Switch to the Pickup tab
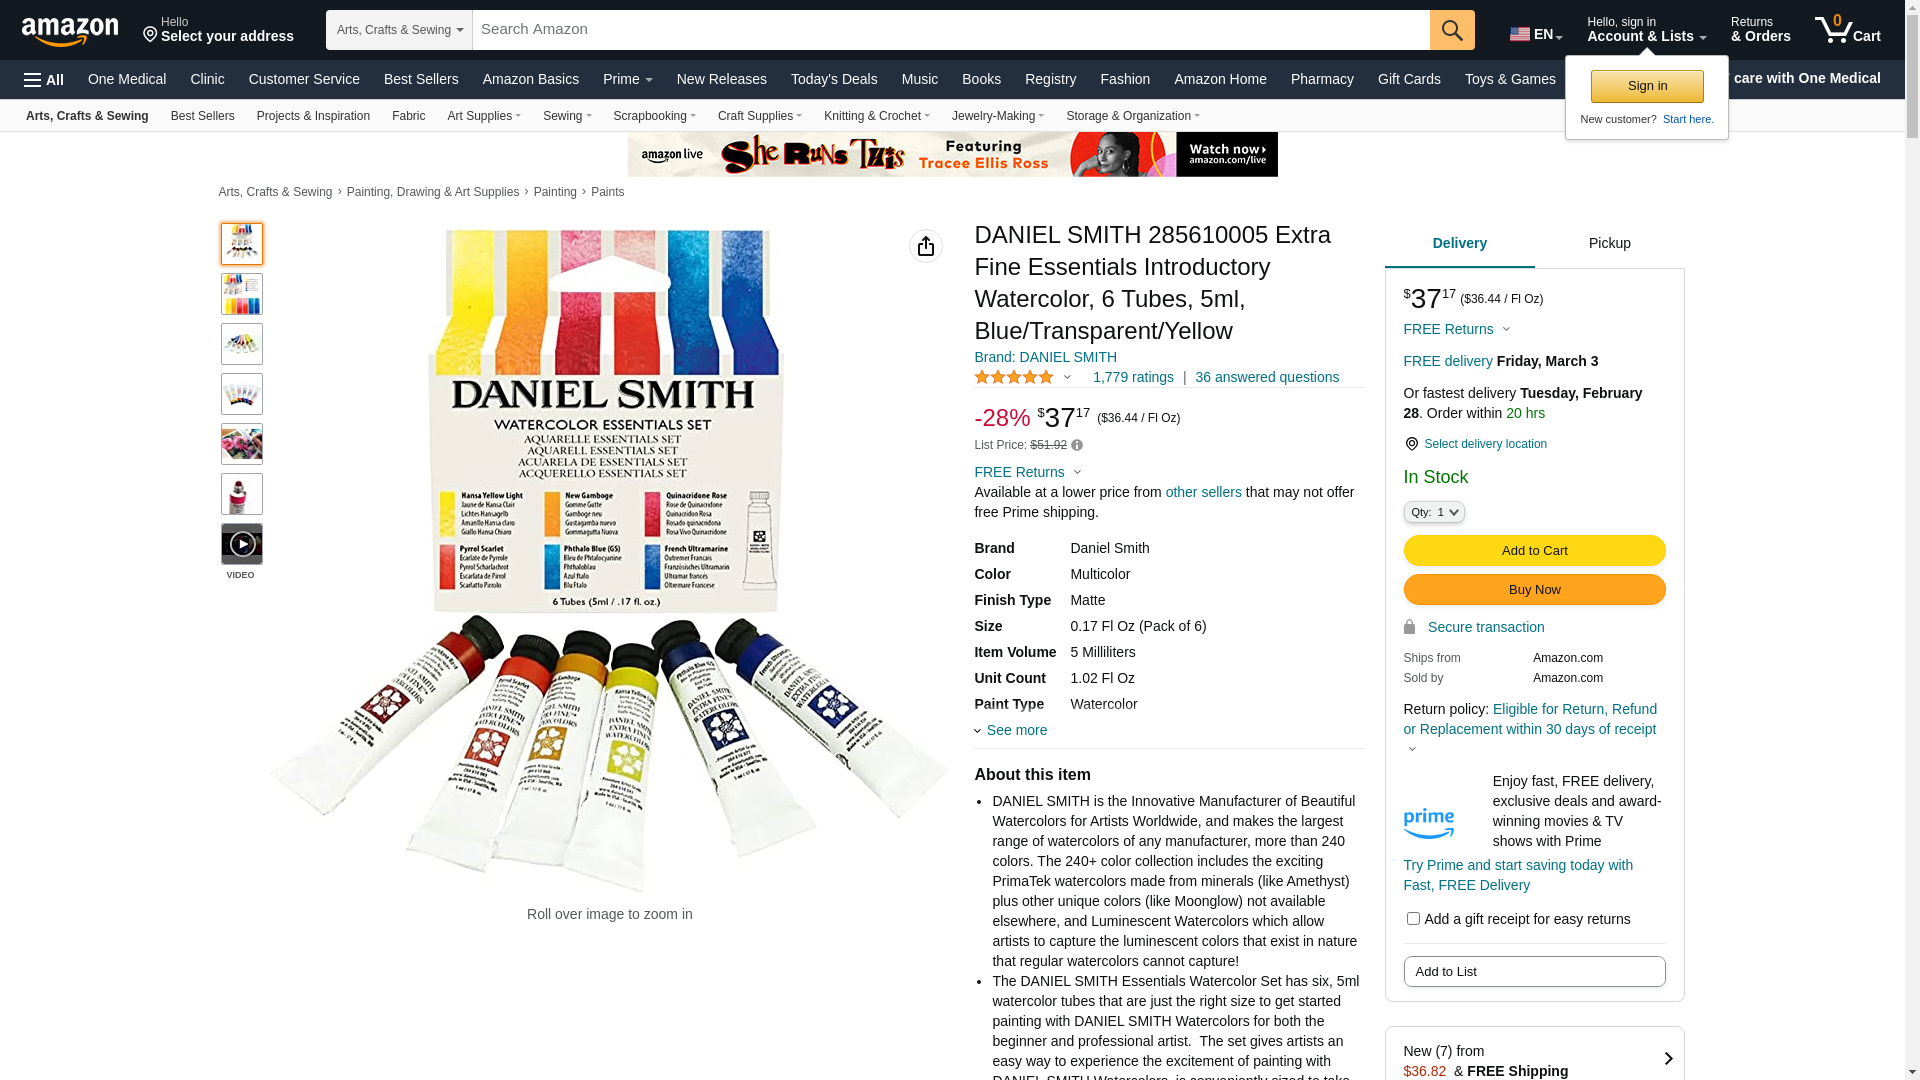This screenshot has width=1920, height=1080. coord(1610,244)
